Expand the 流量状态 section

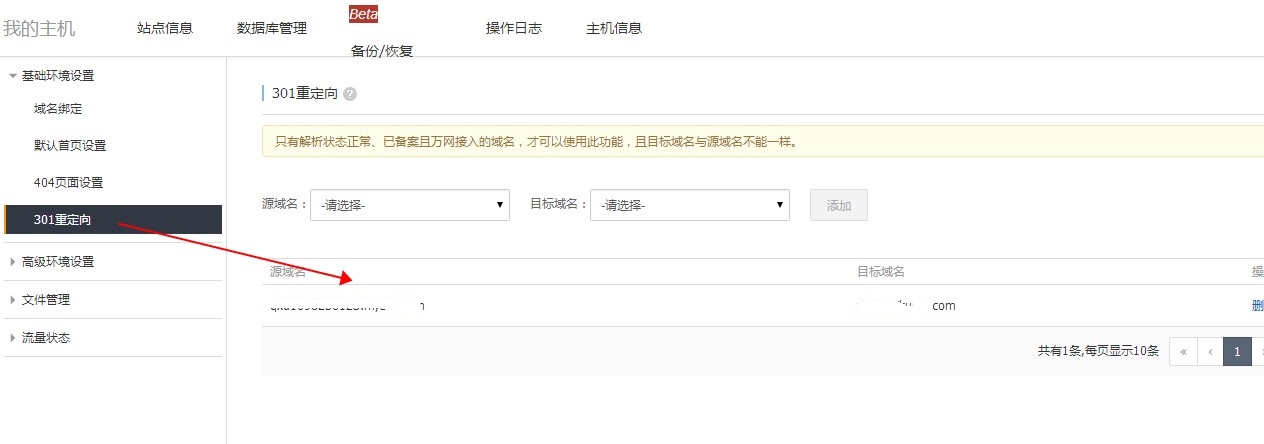(x=45, y=338)
